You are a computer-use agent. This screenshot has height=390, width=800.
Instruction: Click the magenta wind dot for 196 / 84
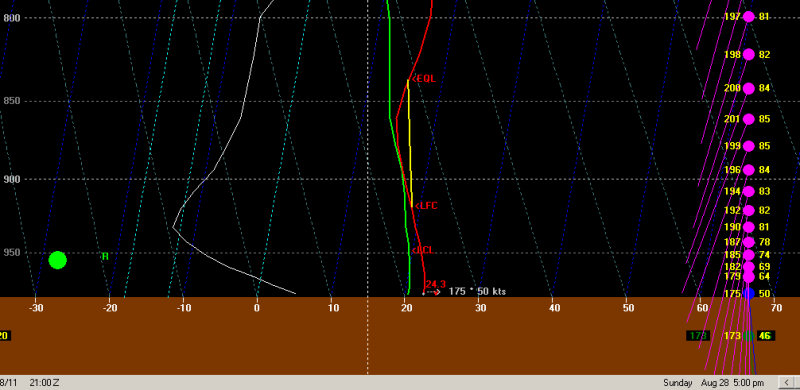pyautogui.click(x=748, y=169)
